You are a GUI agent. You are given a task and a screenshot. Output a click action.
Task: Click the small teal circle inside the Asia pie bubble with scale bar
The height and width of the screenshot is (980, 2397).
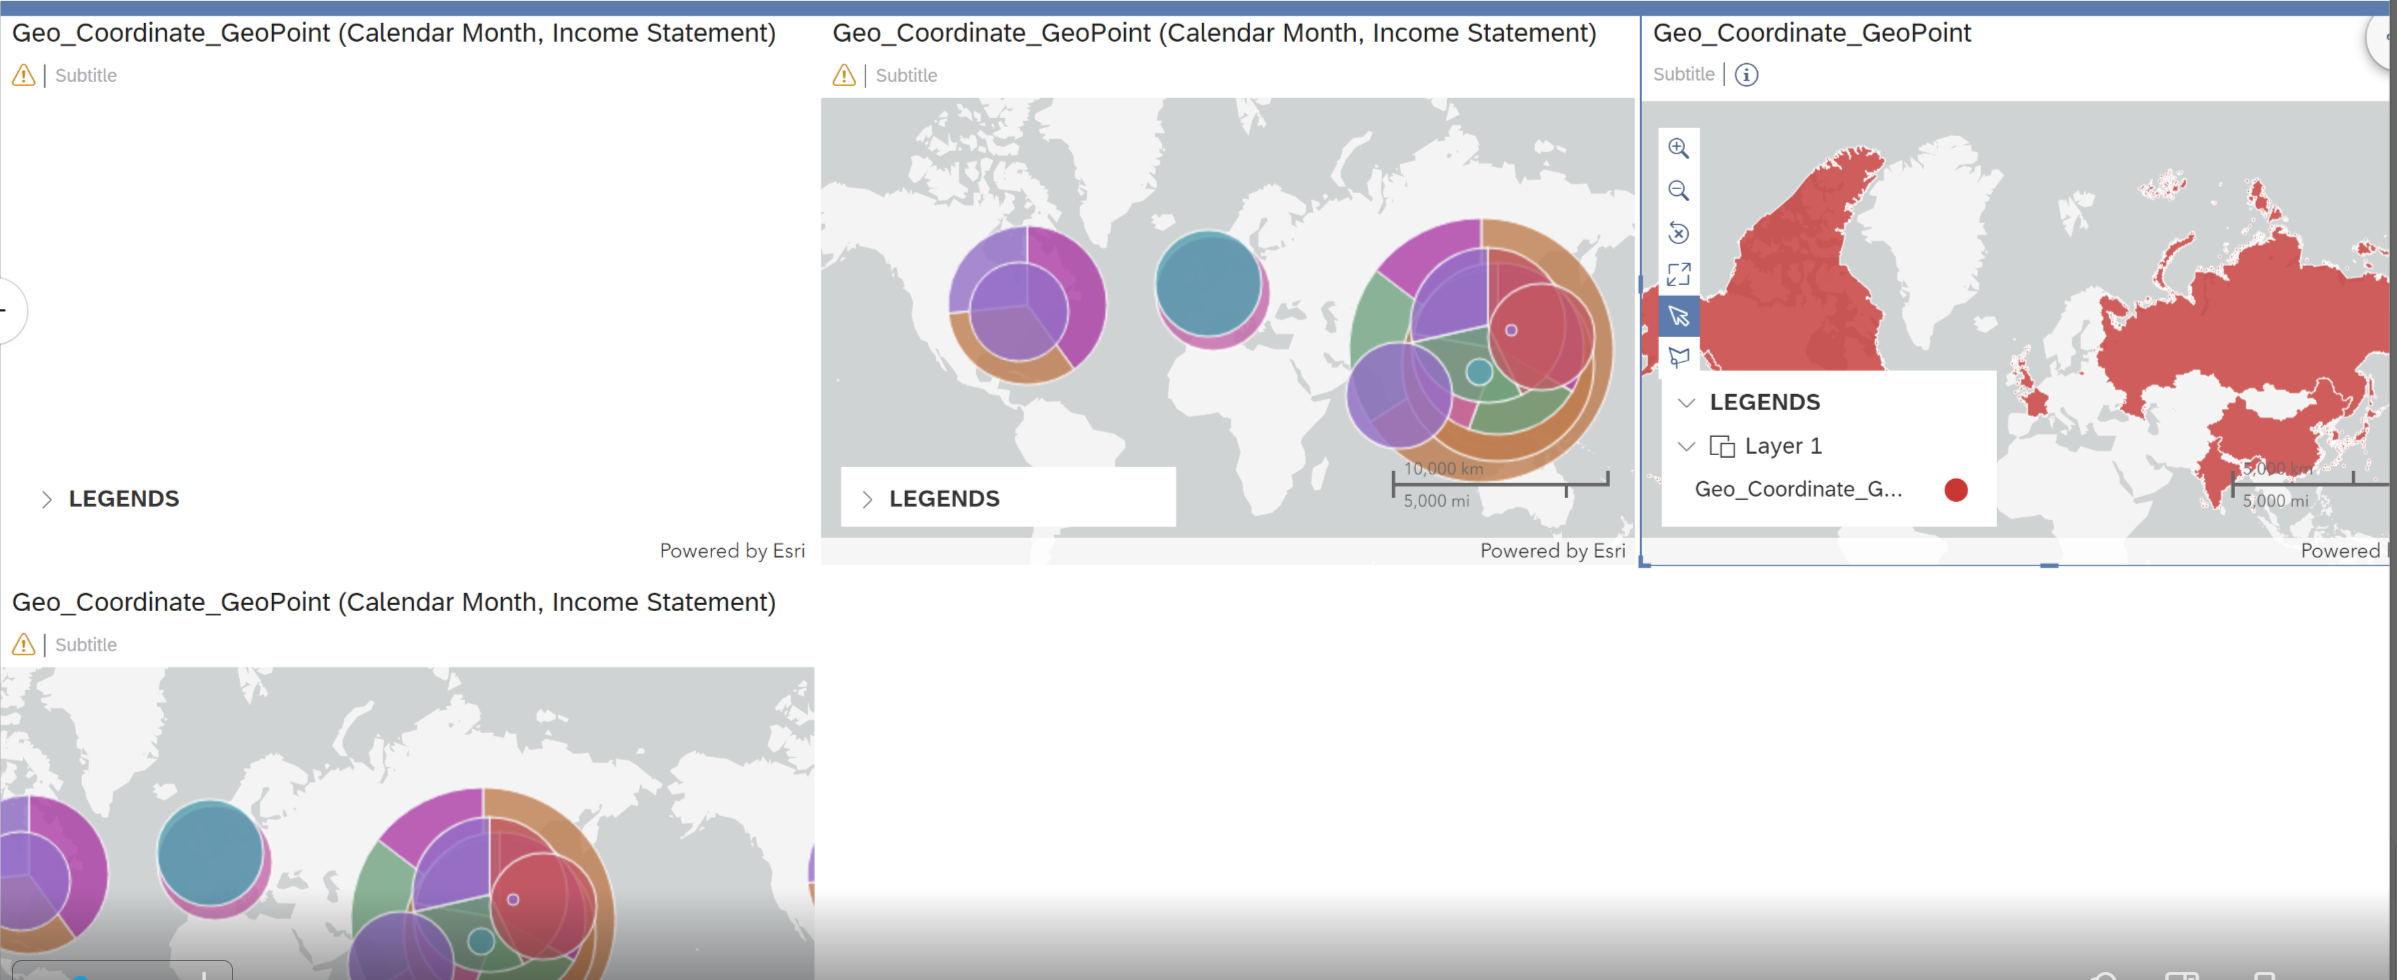tap(1479, 372)
